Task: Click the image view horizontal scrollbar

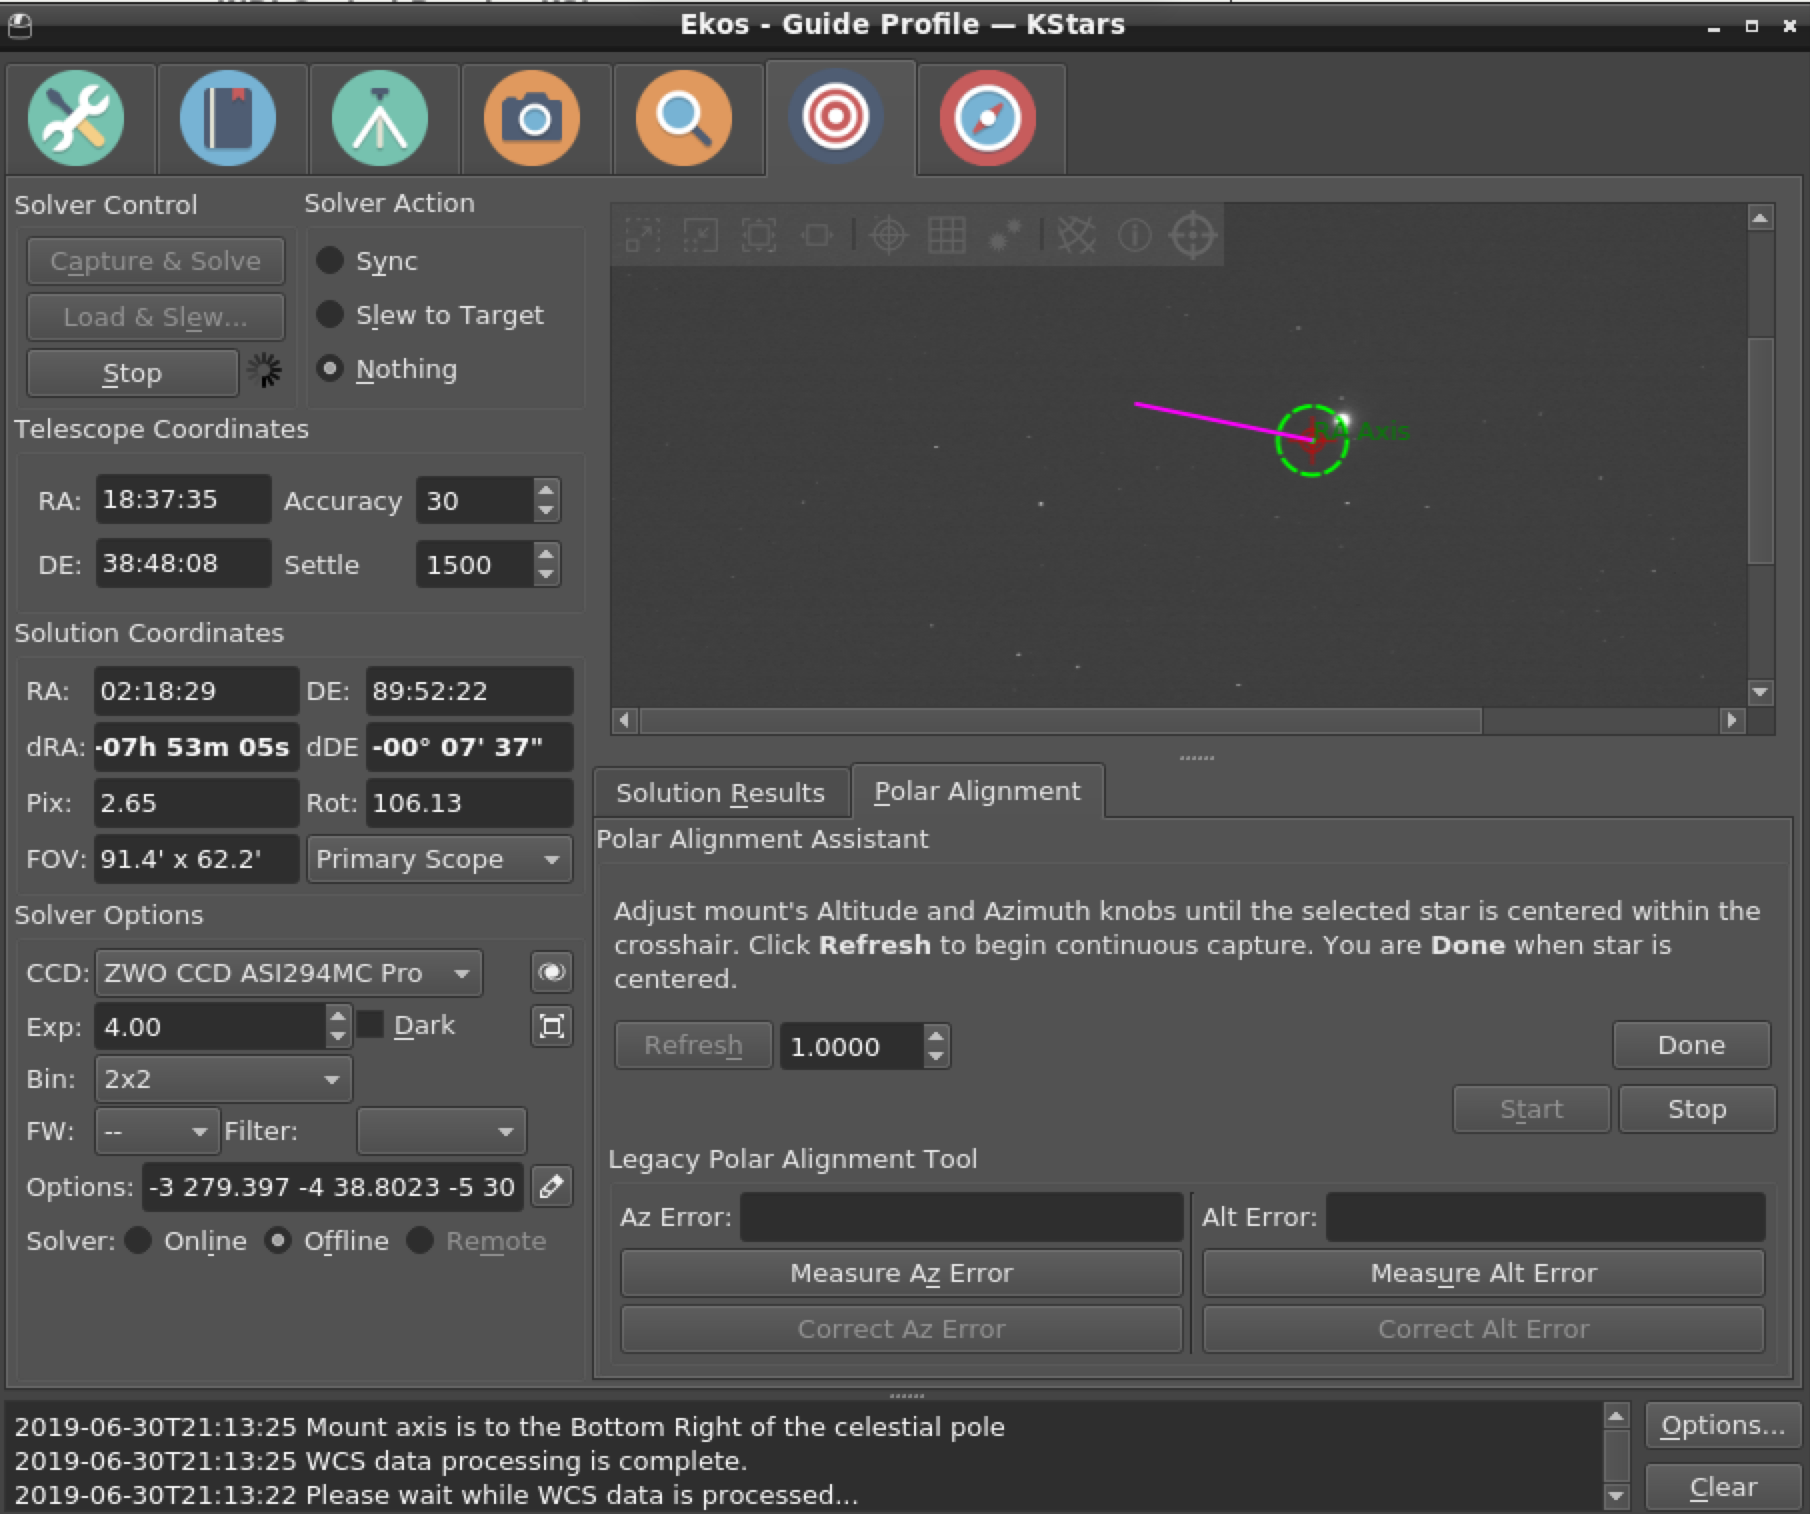Action: [x=1060, y=720]
